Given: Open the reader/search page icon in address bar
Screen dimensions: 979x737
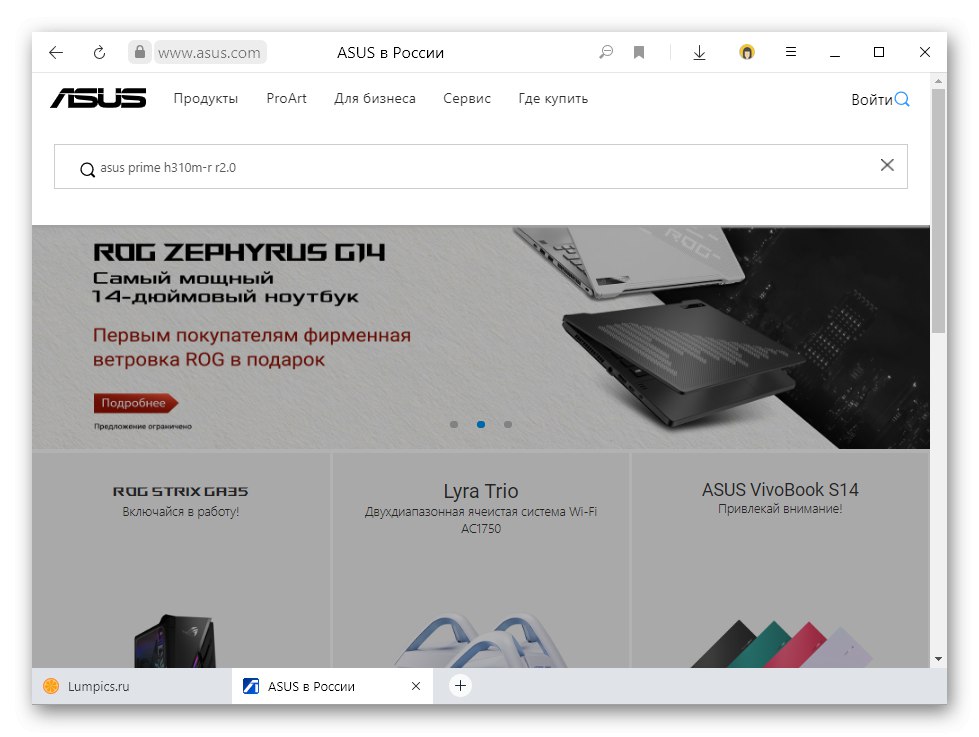Looking at the screenshot, I should [x=606, y=52].
